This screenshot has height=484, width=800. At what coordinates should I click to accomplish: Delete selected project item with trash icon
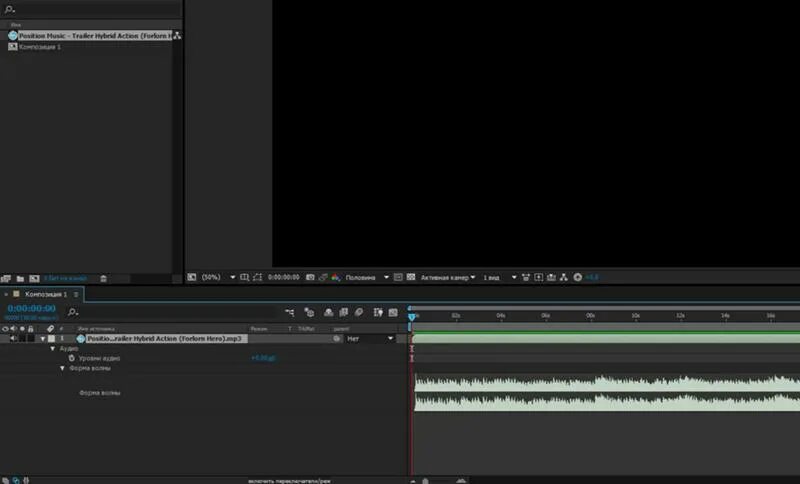coord(103,278)
